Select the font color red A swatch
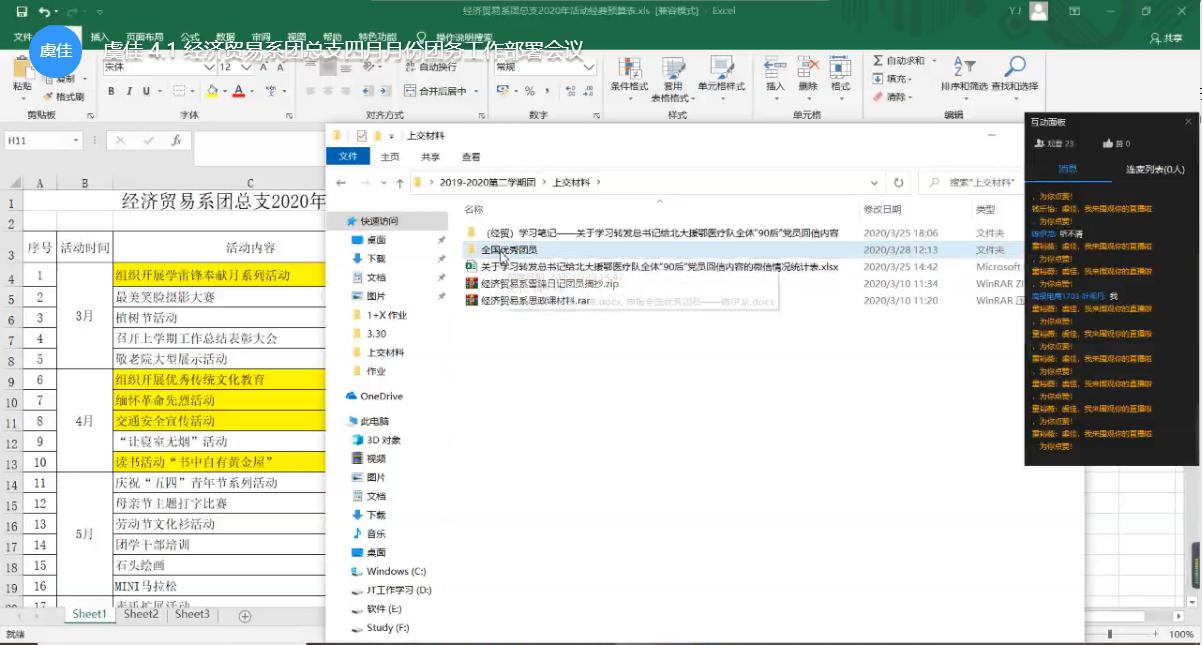The height and width of the screenshot is (645, 1202). click(238, 91)
